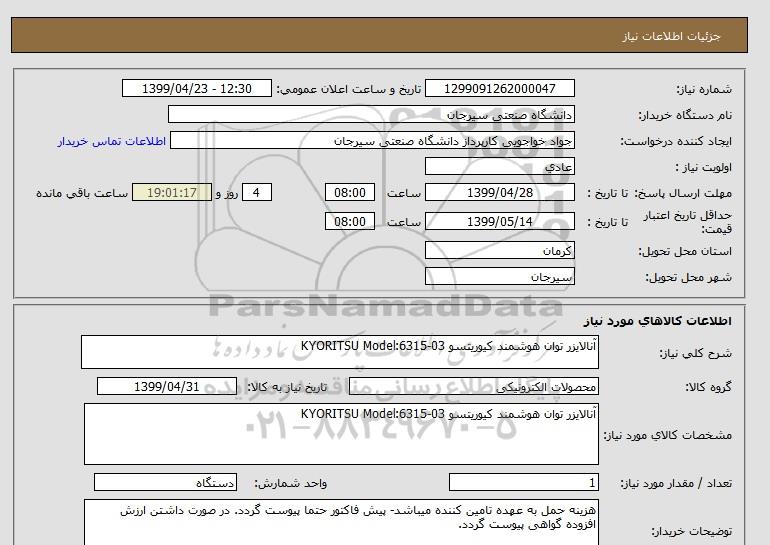Click the label ایجاد کننده درخواست
Viewport: 770px width, 545px height.
(x=676, y=141)
